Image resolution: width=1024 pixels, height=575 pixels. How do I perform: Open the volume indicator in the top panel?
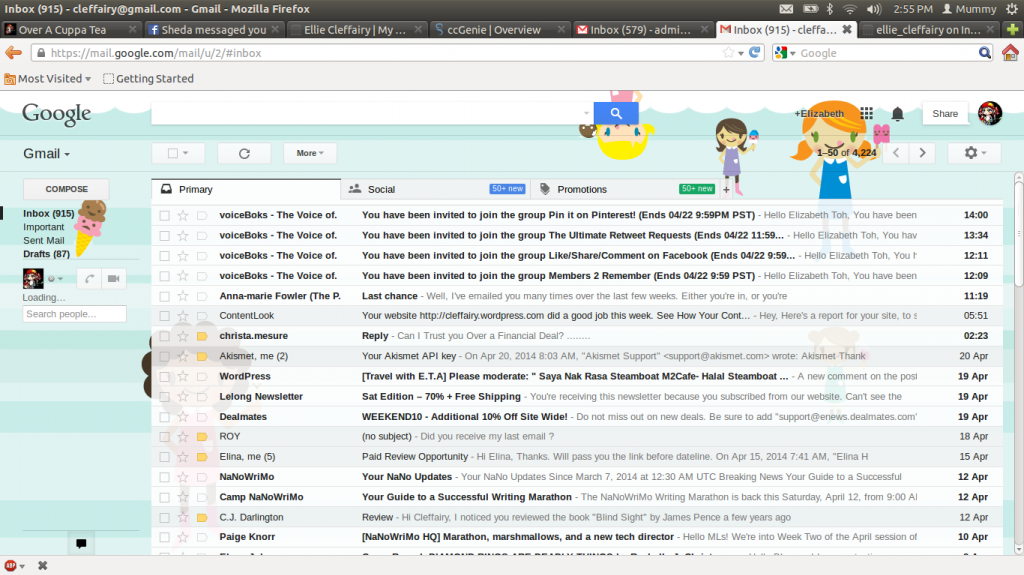coord(873,9)
